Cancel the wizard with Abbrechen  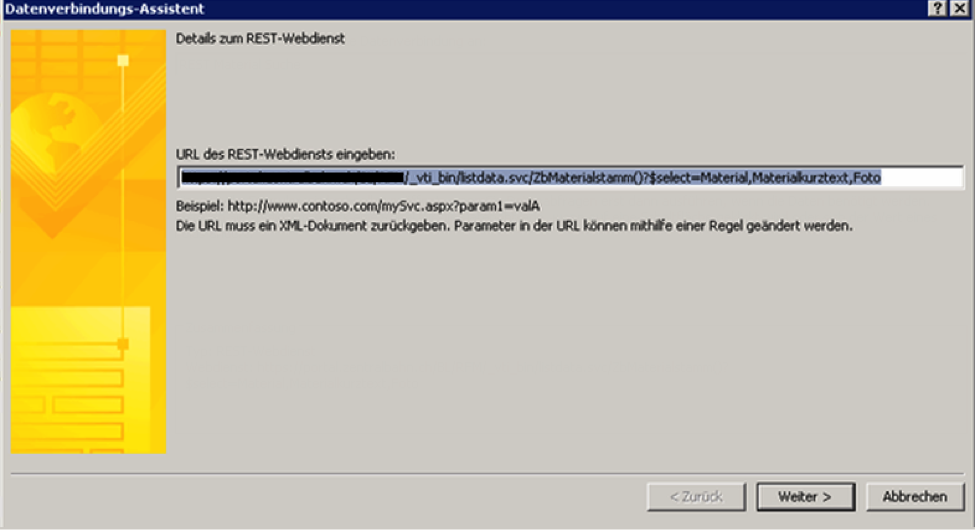[915, 496]
